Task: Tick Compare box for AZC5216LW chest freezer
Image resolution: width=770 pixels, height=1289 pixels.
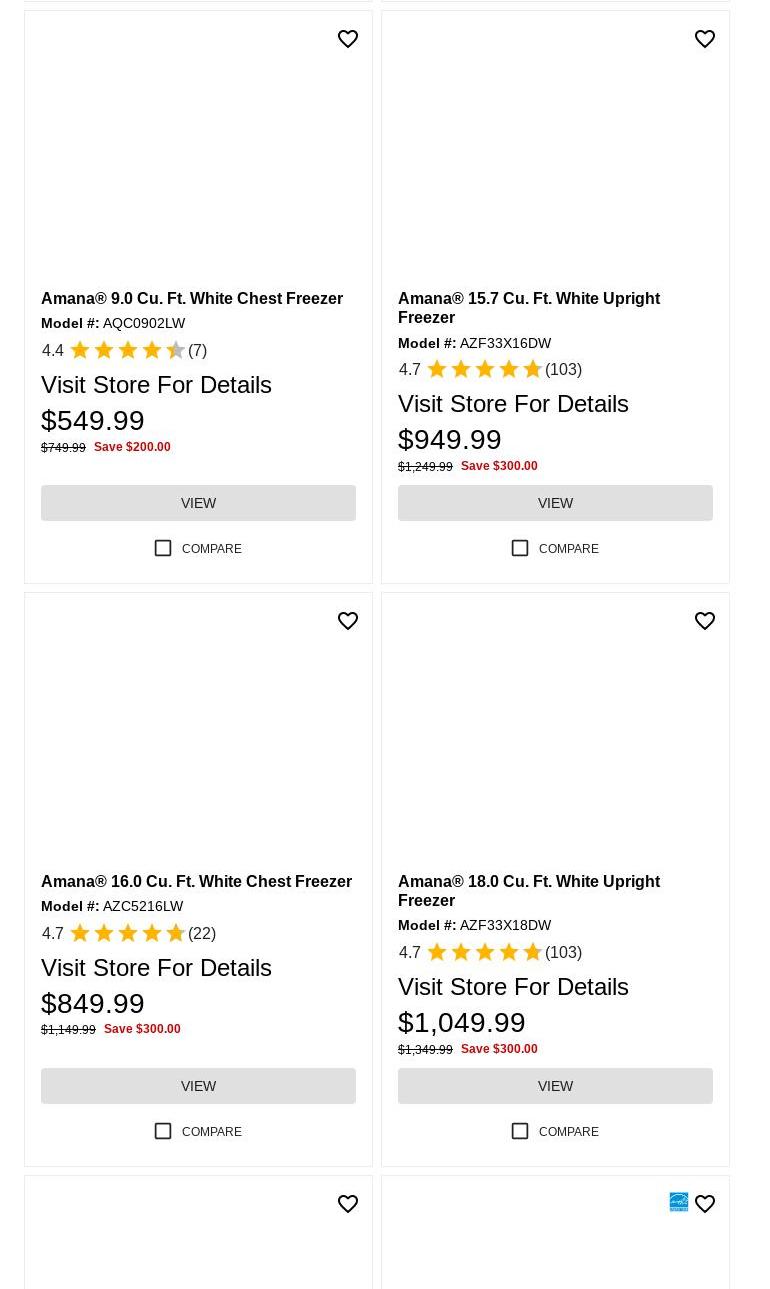Action: [x=163, y=1131]
